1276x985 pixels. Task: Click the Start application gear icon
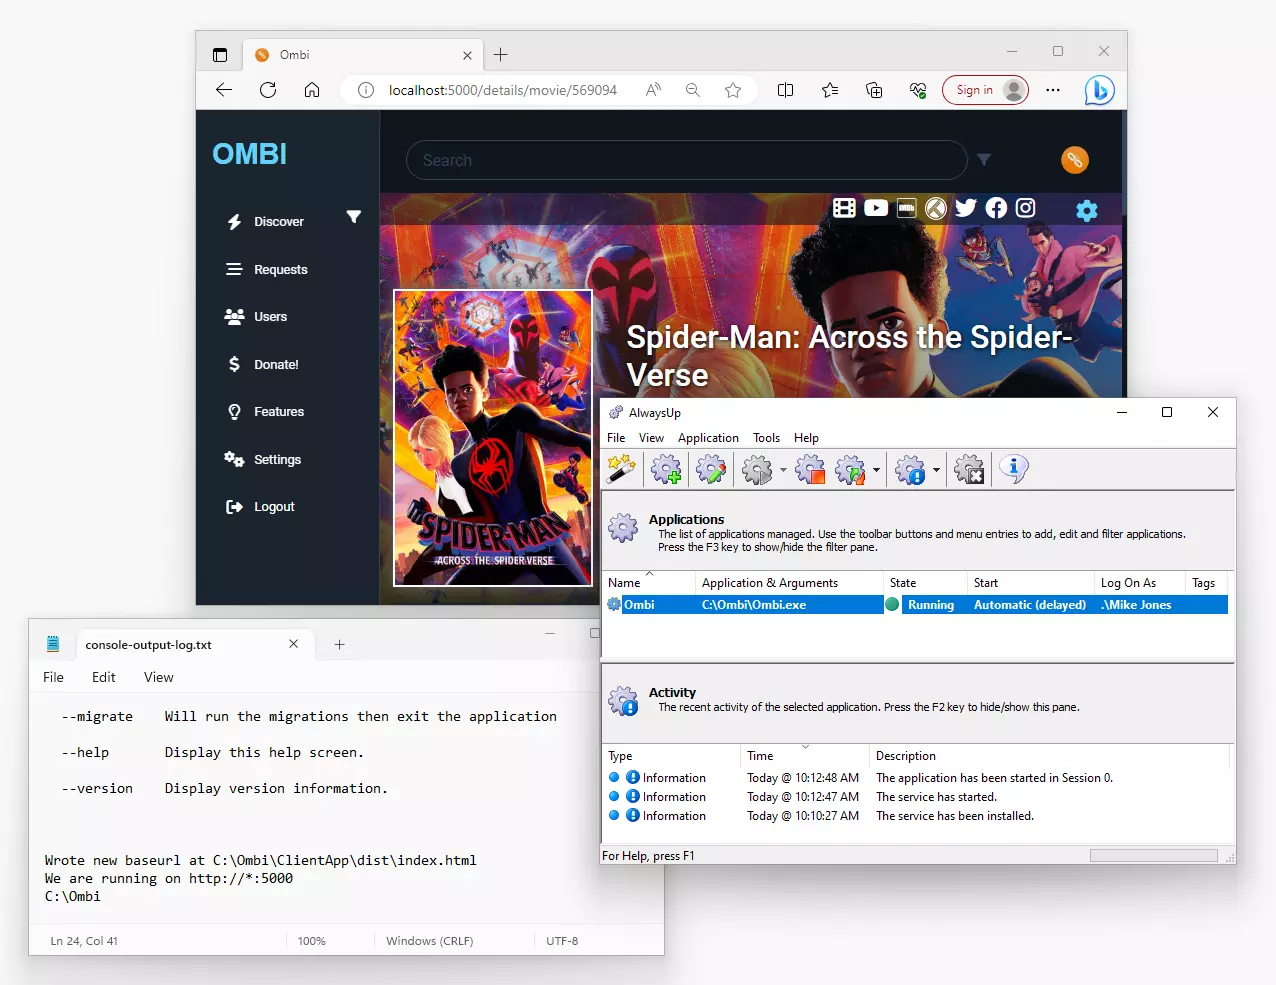pos(757,469)
